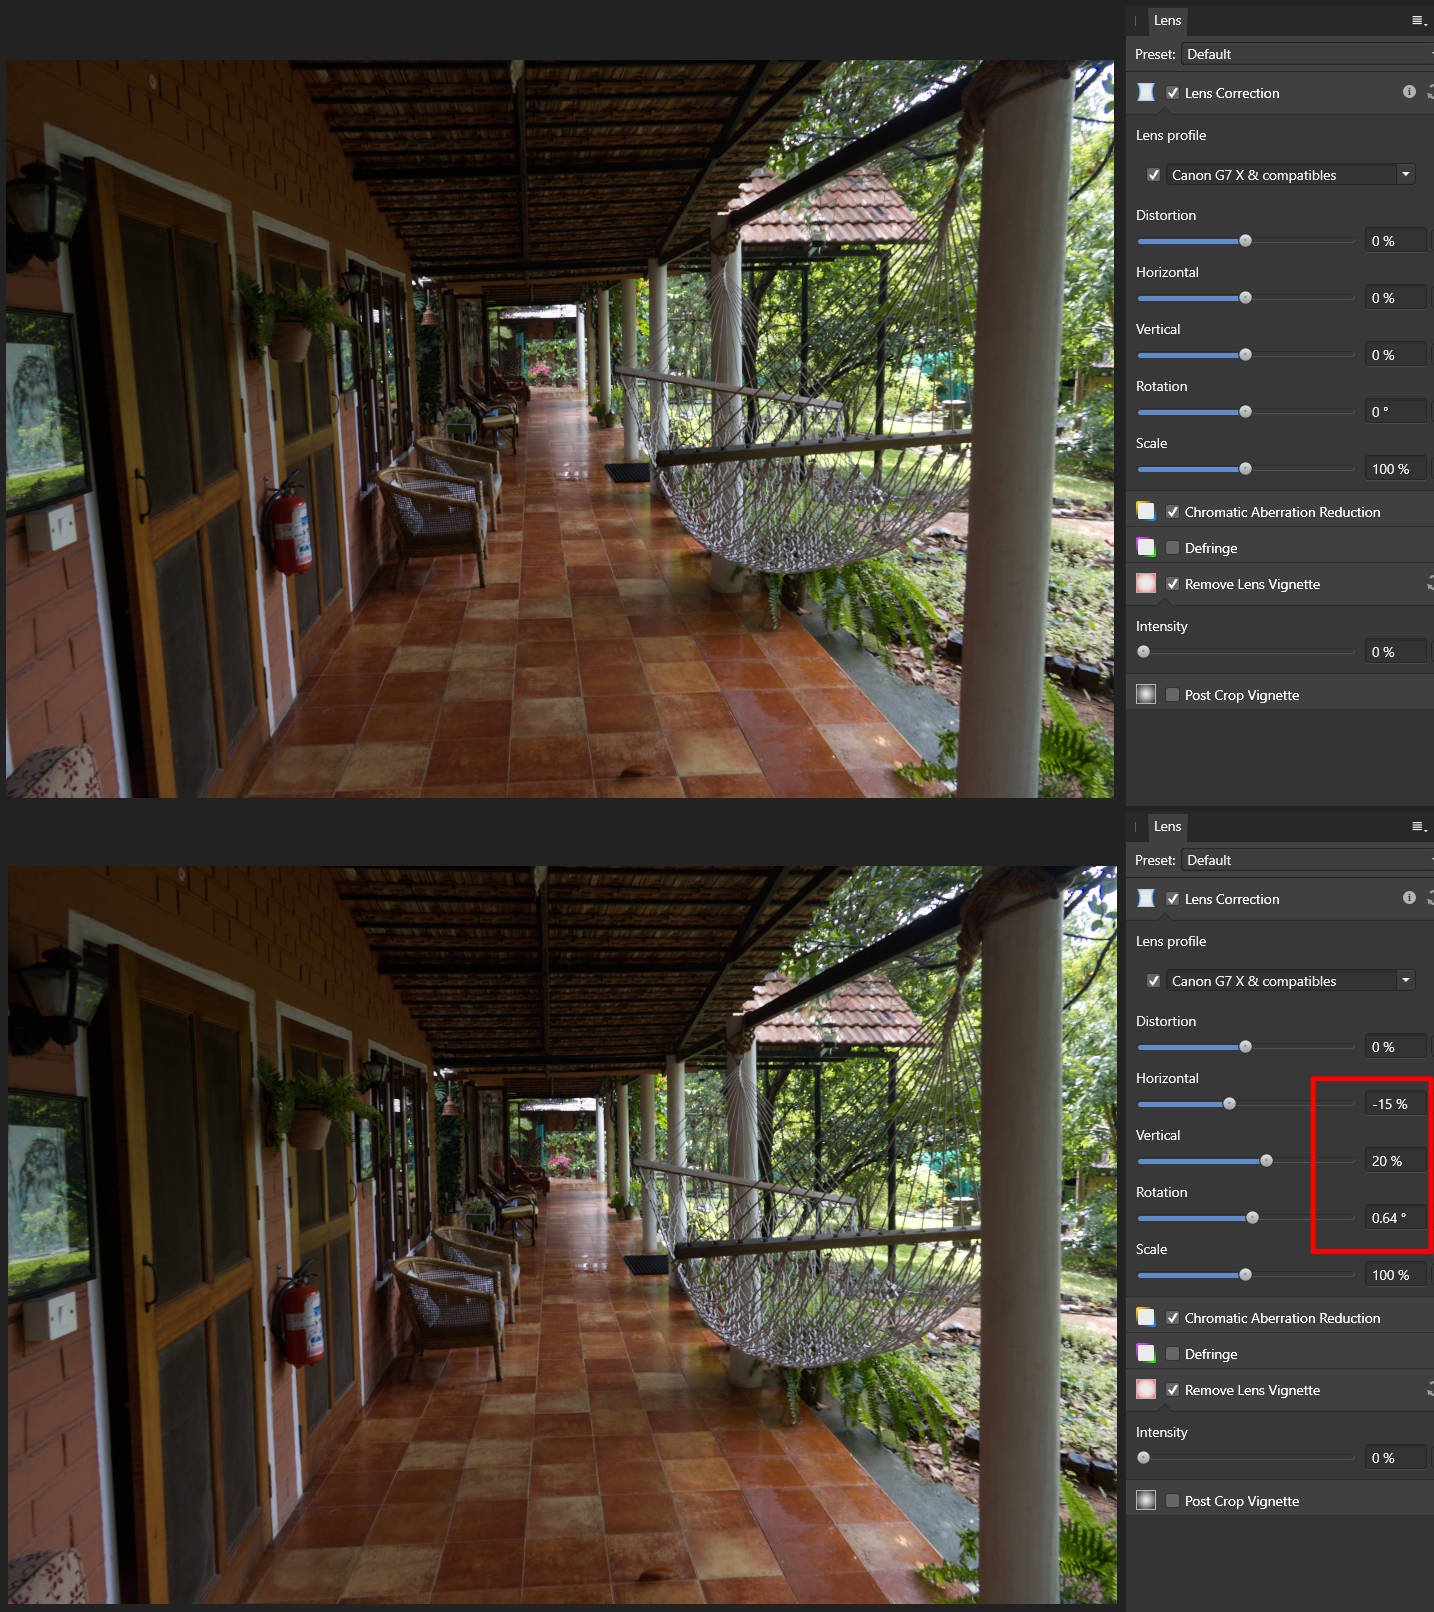1434x1612 pixels.
Task: Click Chromatic Aberration Reduction icon in top panel
Action: click(x=1146, y=511)
